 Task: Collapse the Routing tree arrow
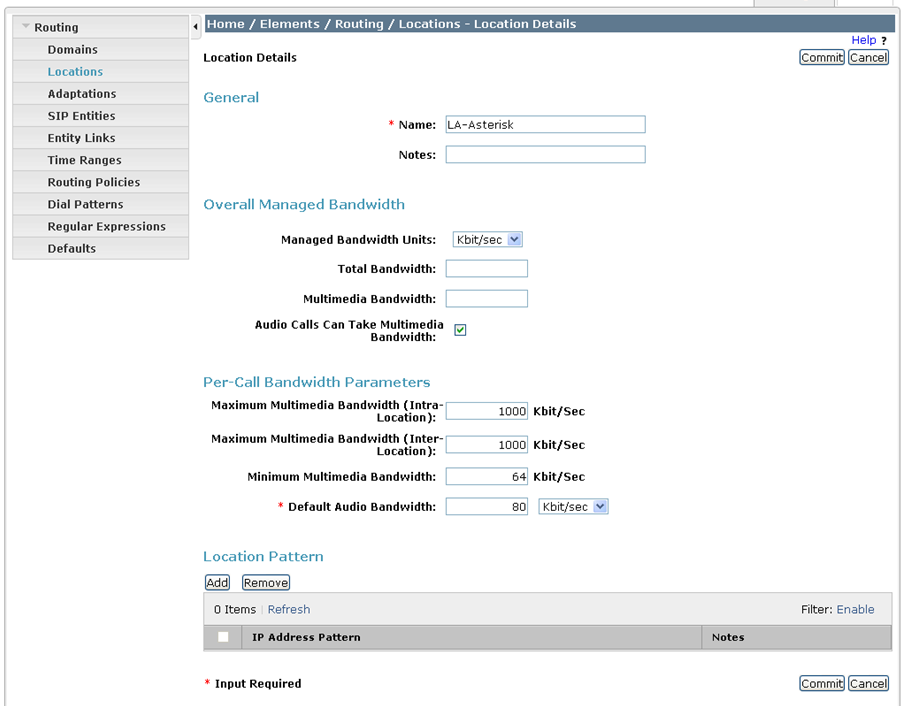25,27
